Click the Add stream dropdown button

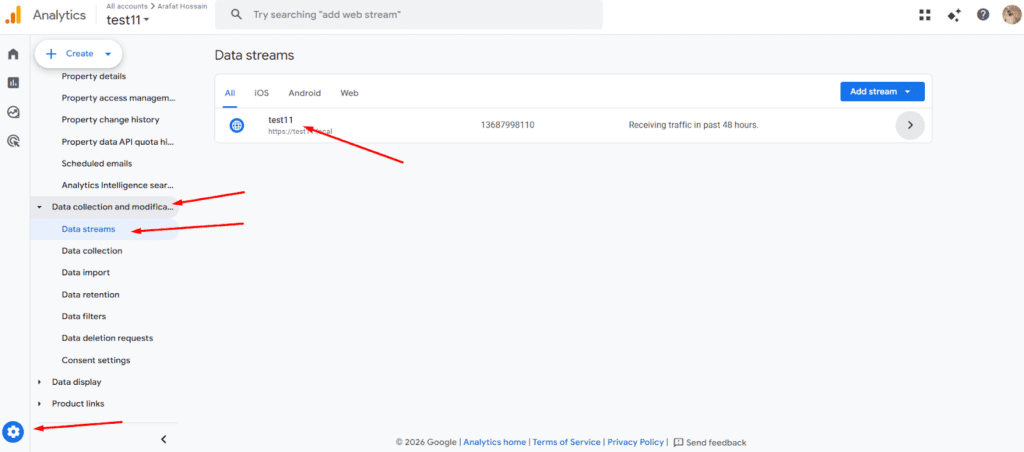click(881, 92)
